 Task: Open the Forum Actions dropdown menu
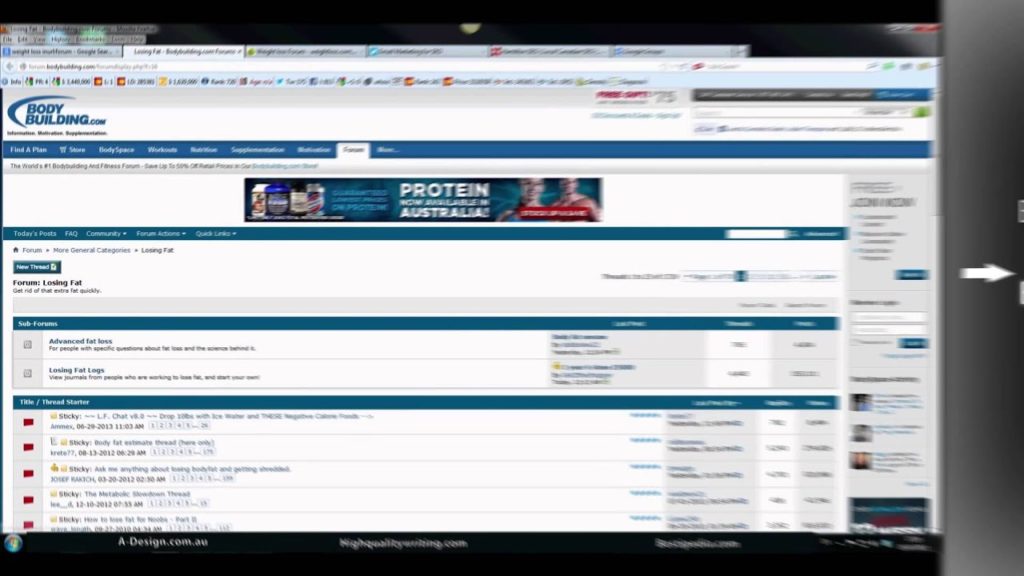coord(161,234)
